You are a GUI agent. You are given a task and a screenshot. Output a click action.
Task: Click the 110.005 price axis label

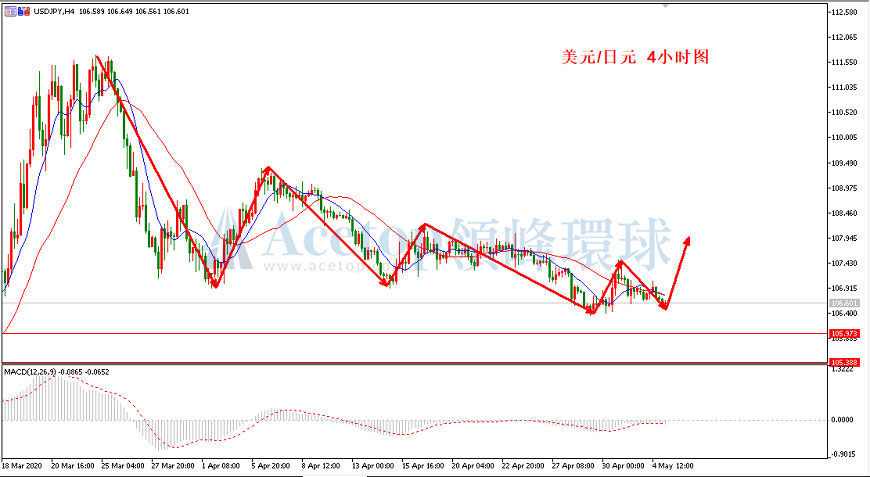click(x=846, y=138)
